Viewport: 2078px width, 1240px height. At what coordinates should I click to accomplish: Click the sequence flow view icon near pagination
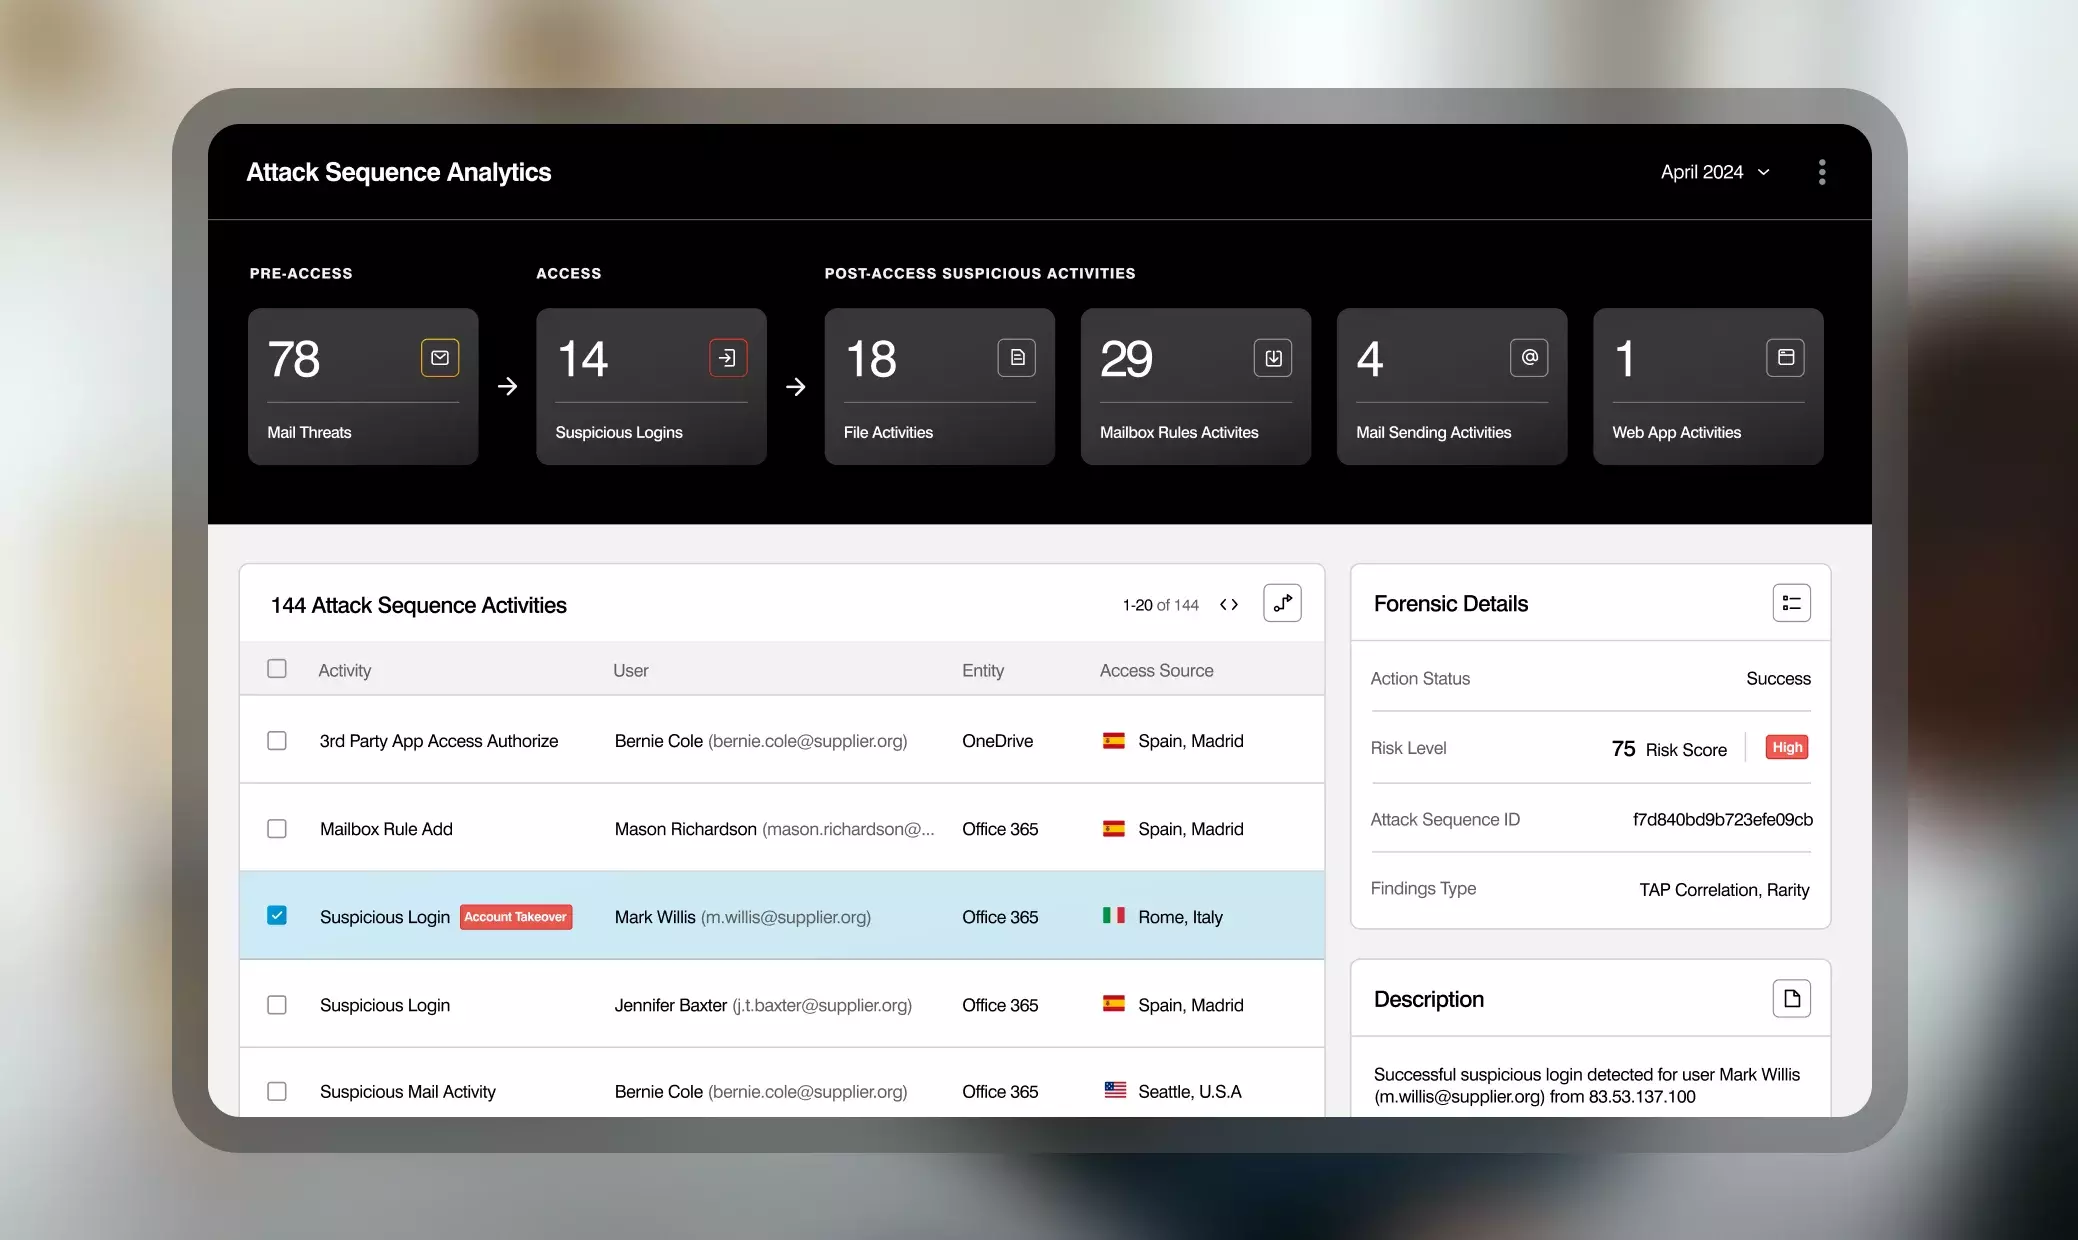tap(1282, 604)
